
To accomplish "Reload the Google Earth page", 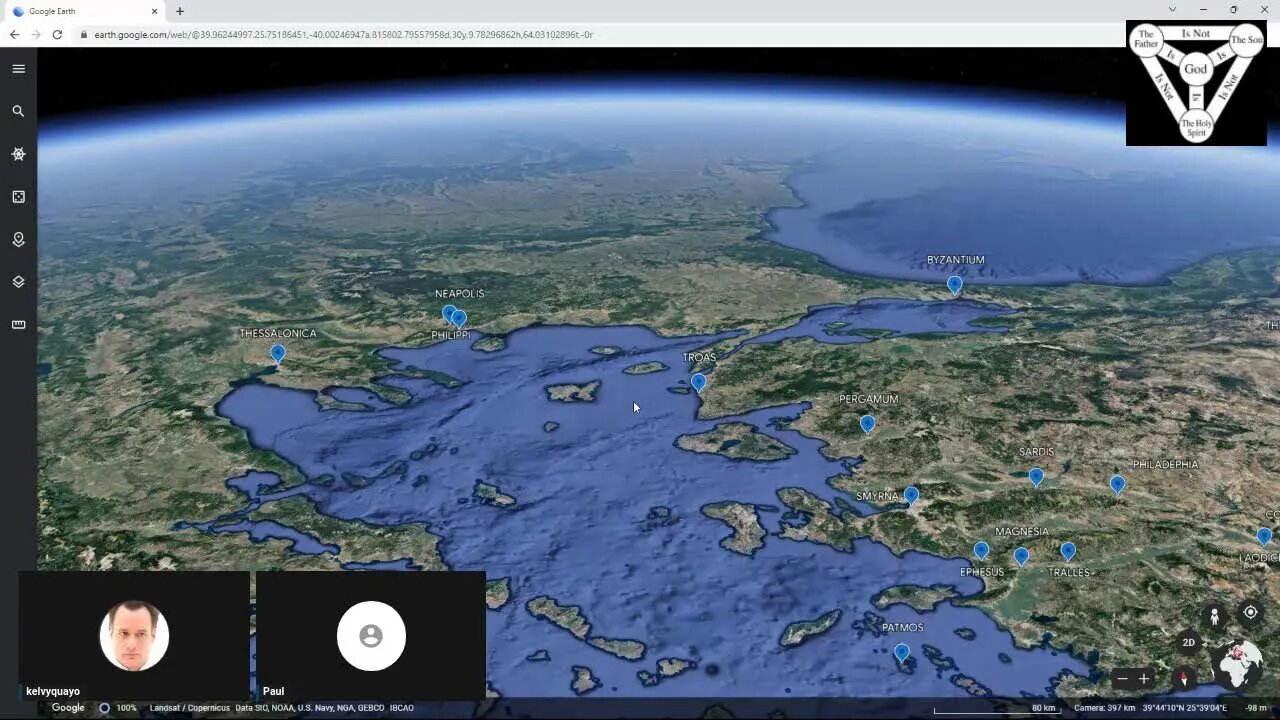I will click(57, 34).
